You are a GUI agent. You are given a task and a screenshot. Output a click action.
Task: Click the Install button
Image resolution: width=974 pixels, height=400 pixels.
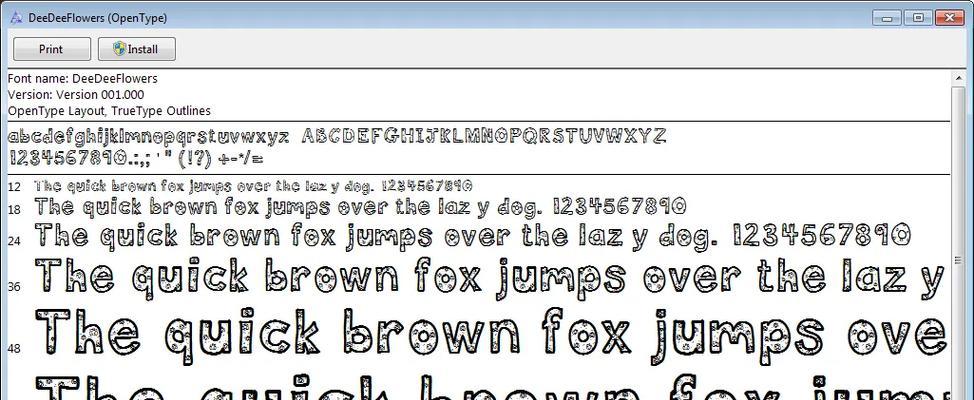click(x=137, y=49)
